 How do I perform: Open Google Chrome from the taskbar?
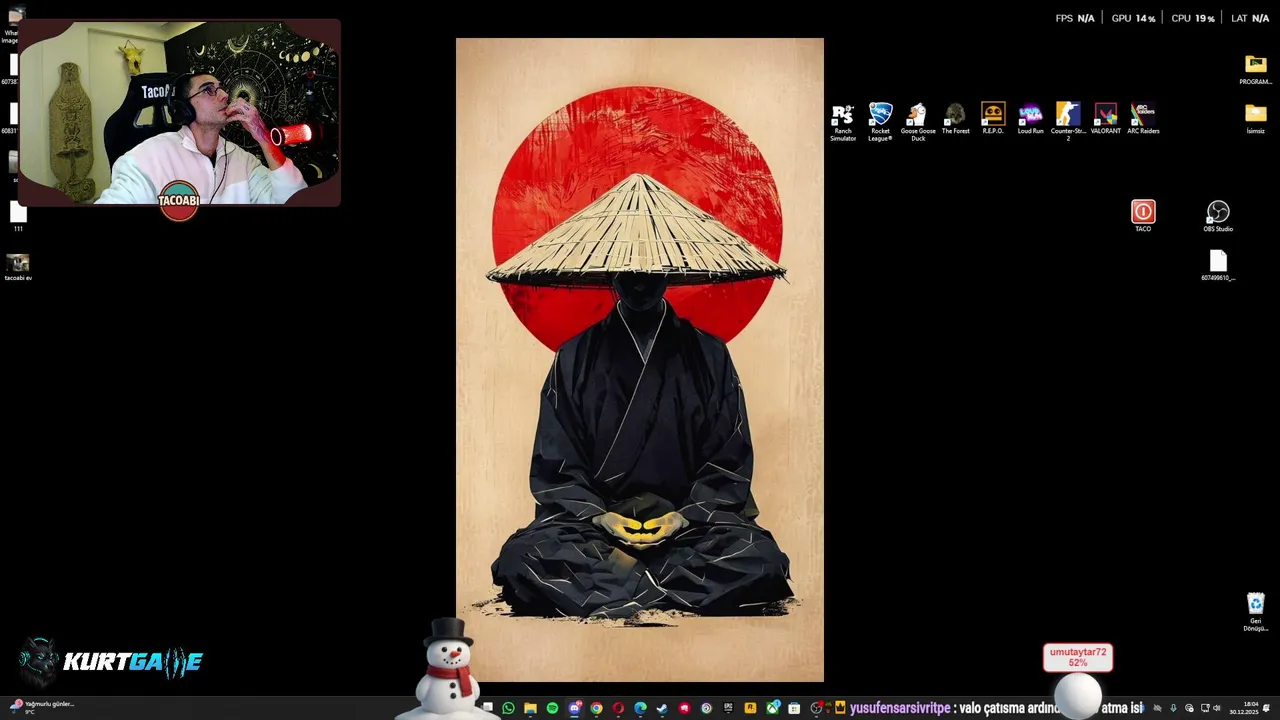[596, 708]
